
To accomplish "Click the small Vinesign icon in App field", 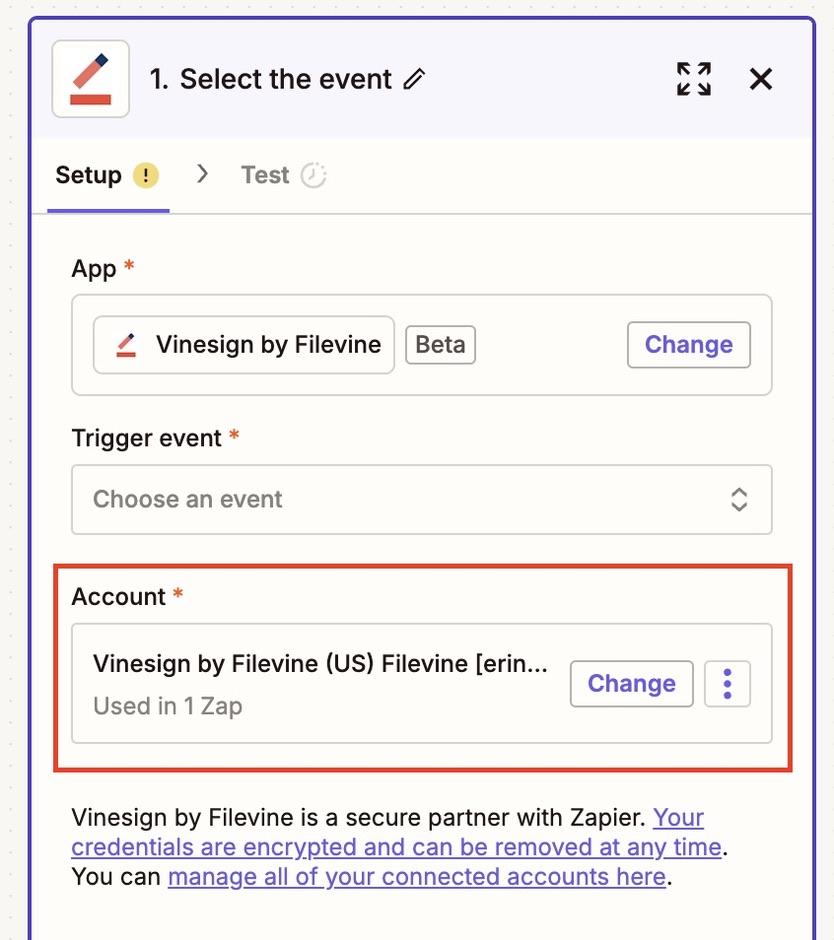I will tap(127, 345).
